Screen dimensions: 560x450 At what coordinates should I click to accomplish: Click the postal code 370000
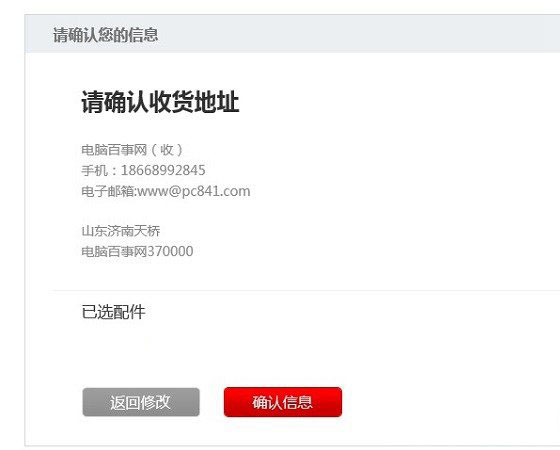tap(170, 251)
